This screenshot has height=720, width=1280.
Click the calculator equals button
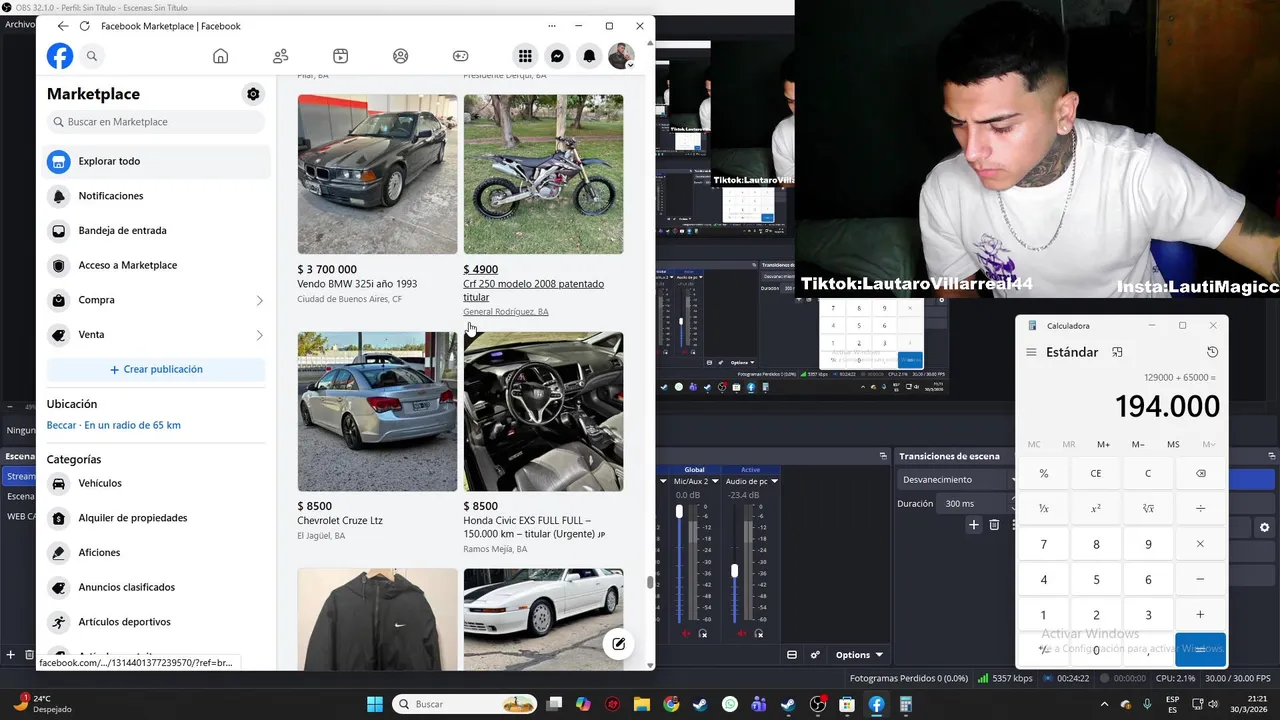1200,649
